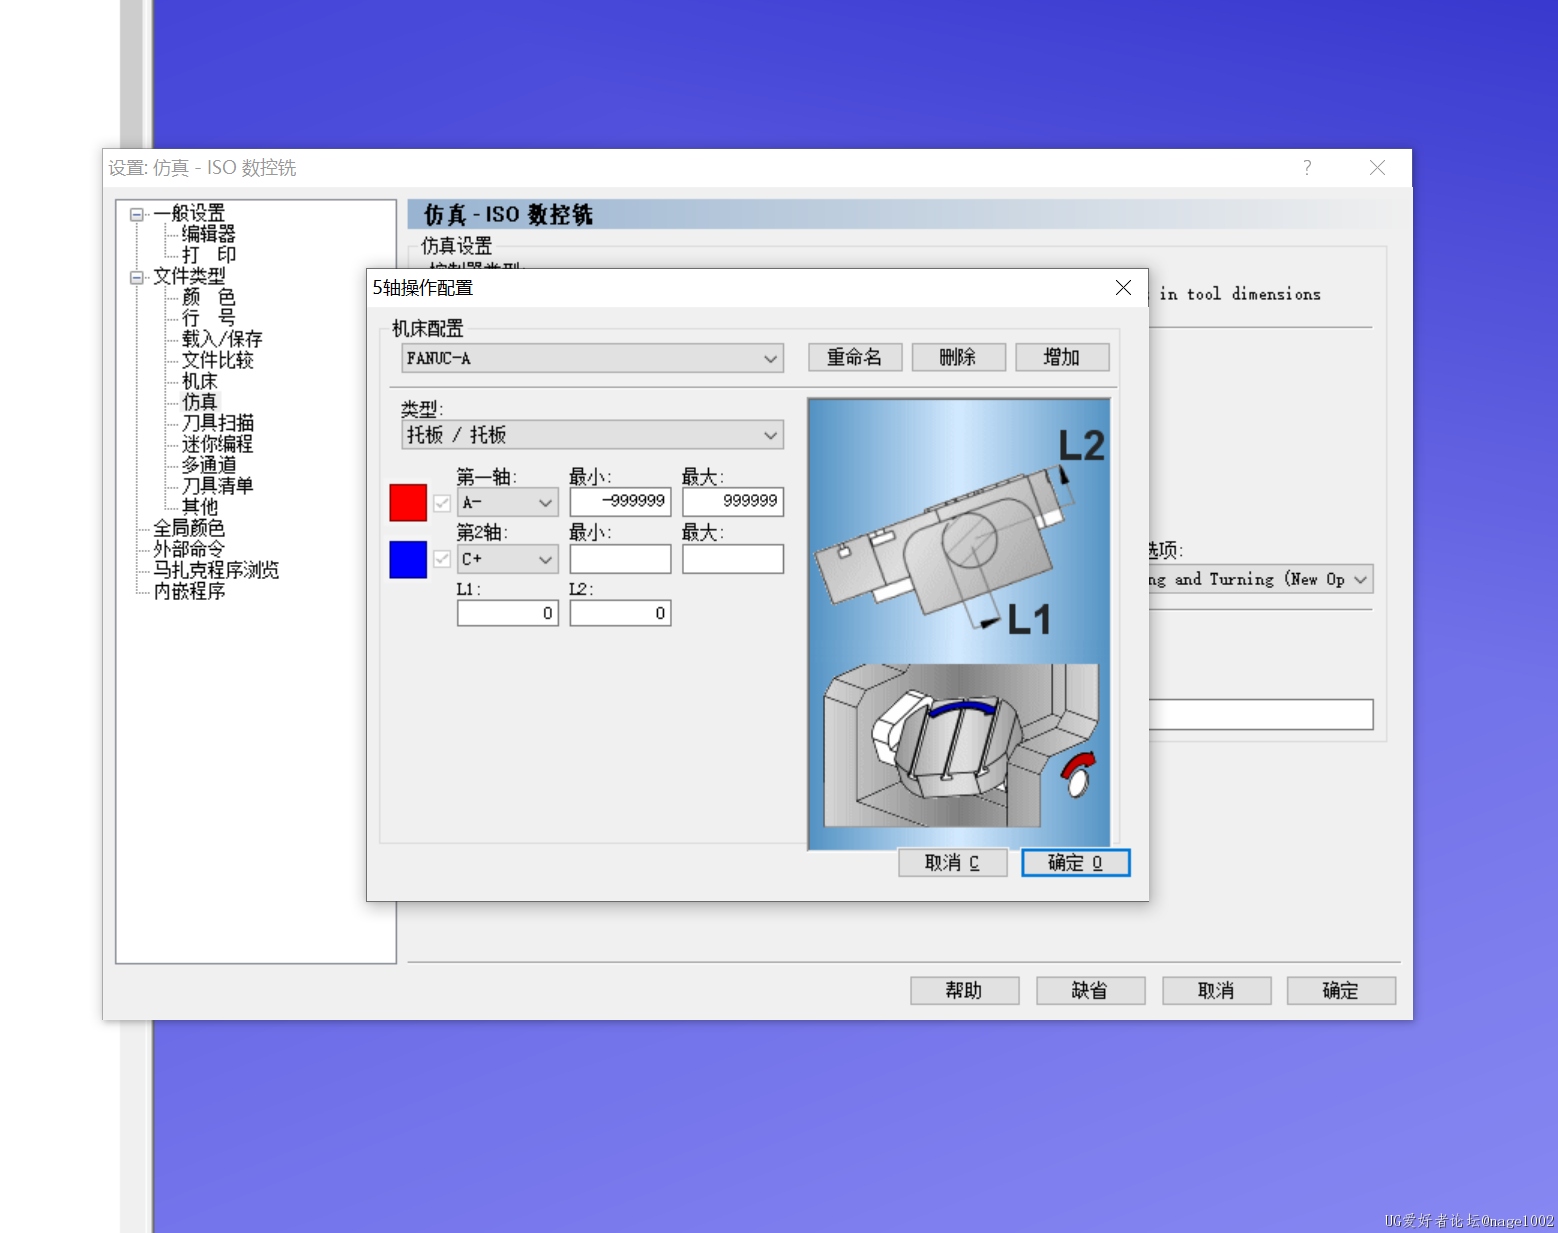Collapse the 文件类型 tree node
The width and height of the screenshot is (1558, 1233).
click(x=137, y=277)
